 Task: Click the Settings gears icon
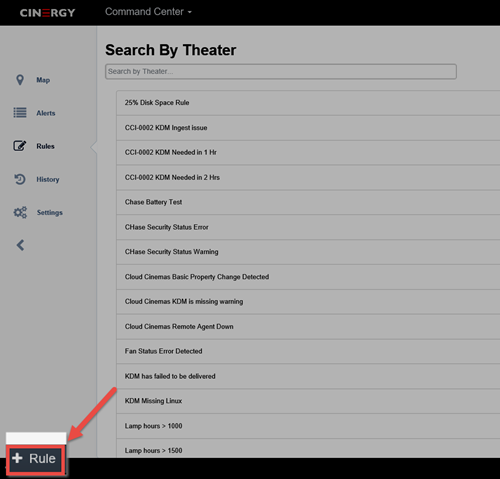(x=20, y=212)
